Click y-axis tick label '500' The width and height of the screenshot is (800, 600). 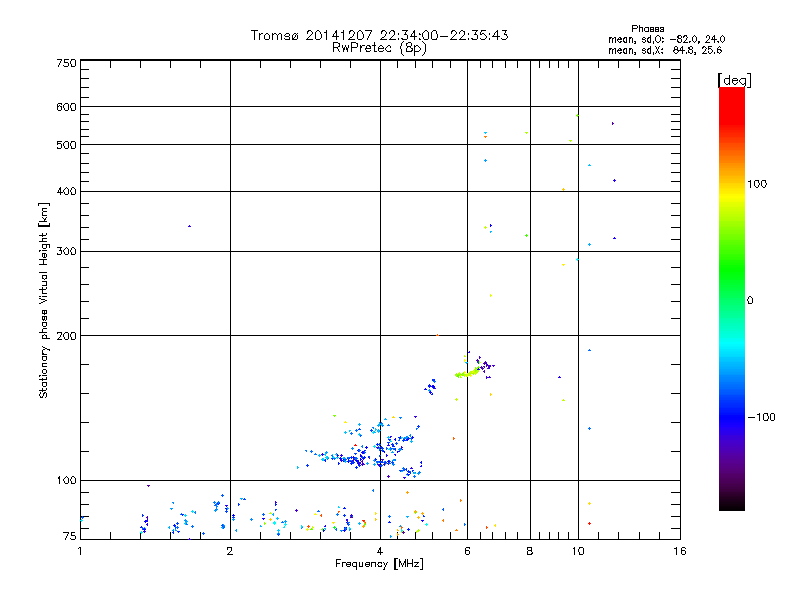click(66, 145)
